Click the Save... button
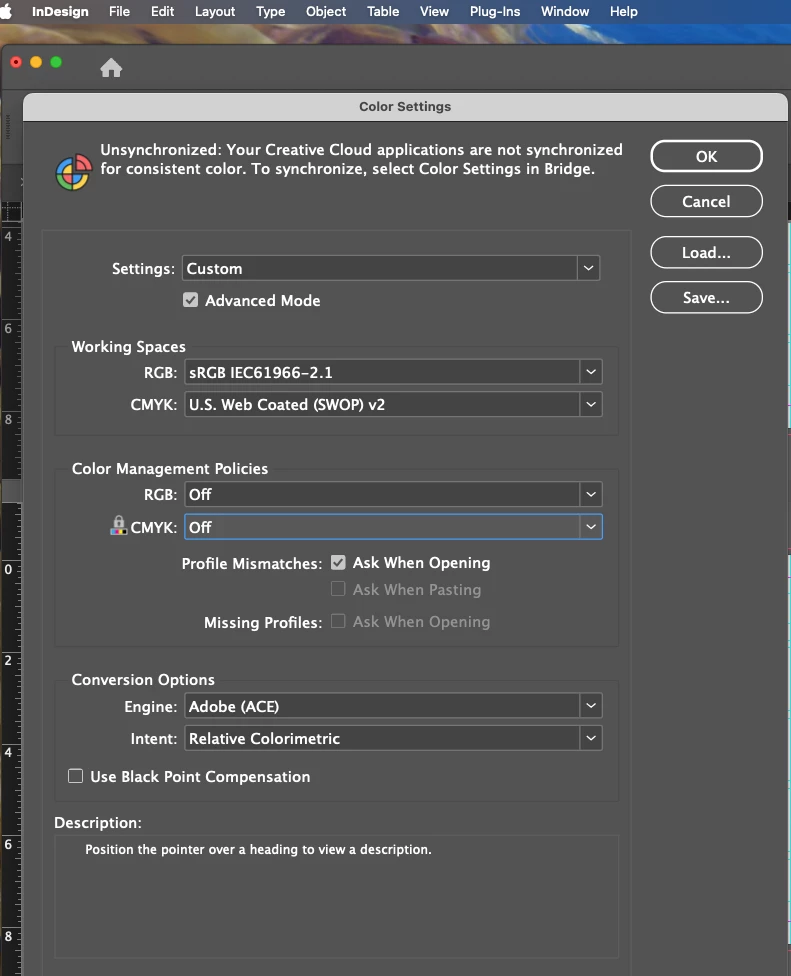Screen dimensions: 791x976 coord(706,298)
